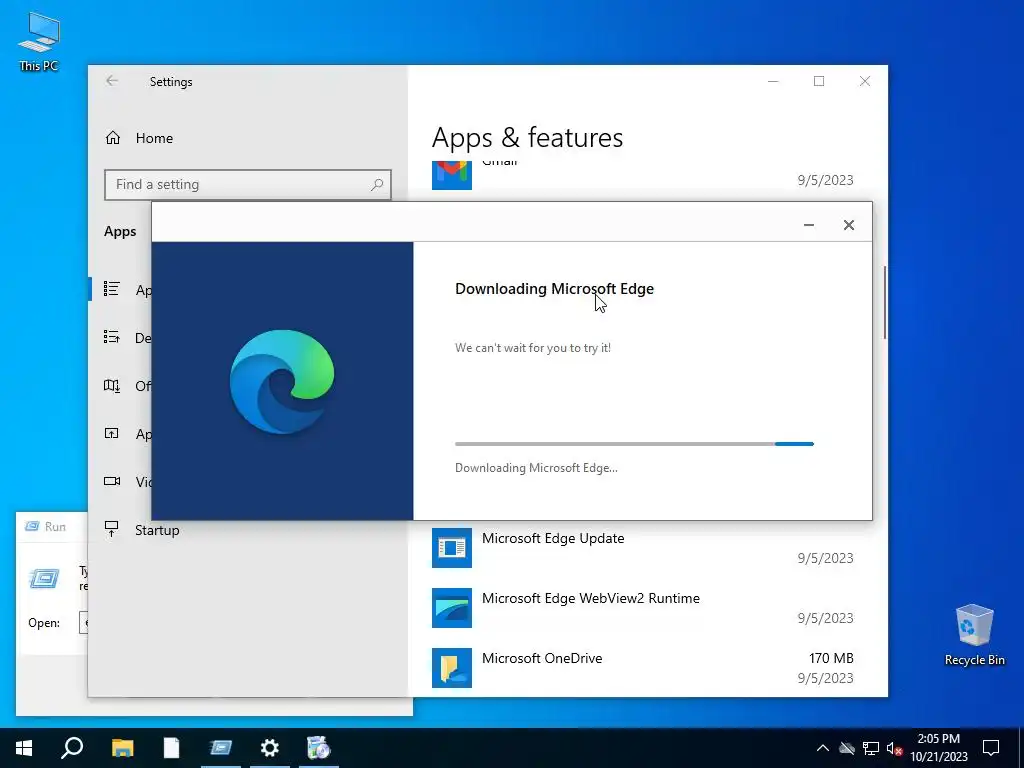Open the notification center

pos(991,748)
